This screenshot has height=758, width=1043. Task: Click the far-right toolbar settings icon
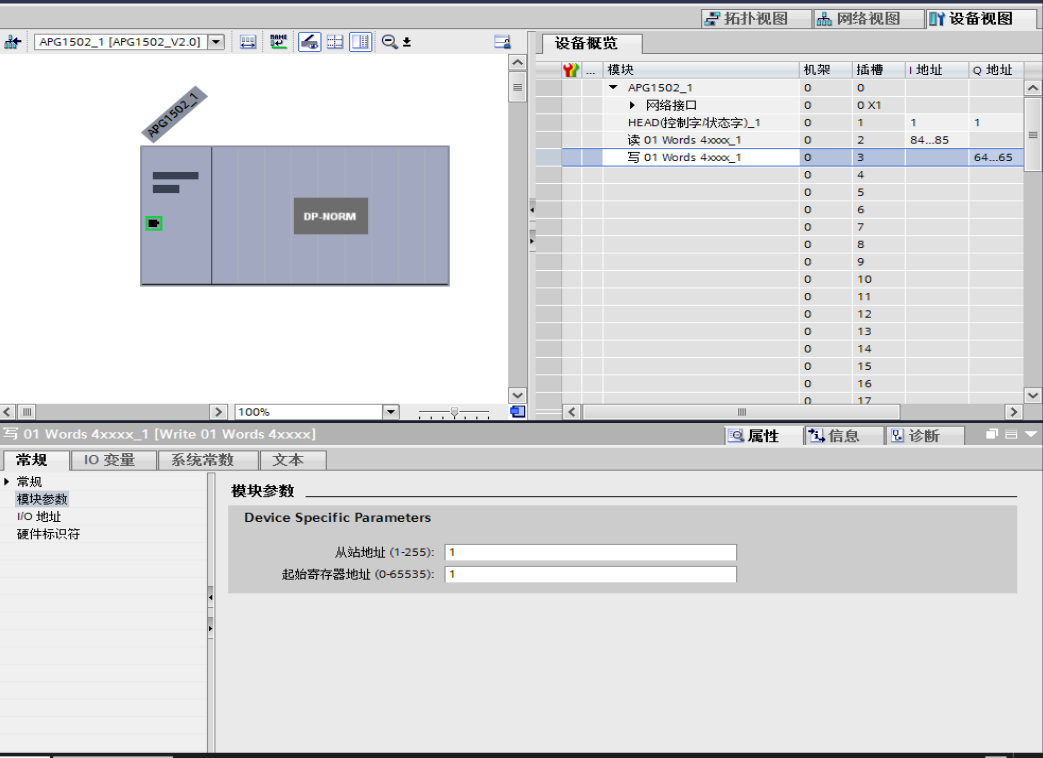(x=502, y=42)
